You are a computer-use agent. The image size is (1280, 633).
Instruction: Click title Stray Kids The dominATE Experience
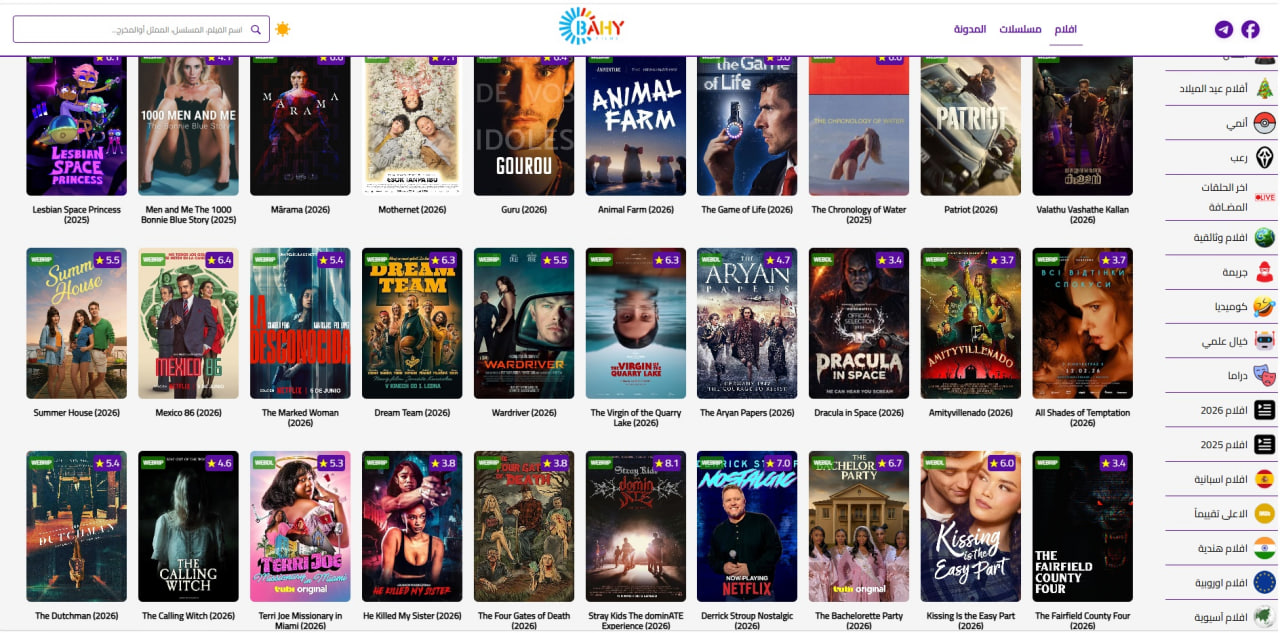(636, 620)
